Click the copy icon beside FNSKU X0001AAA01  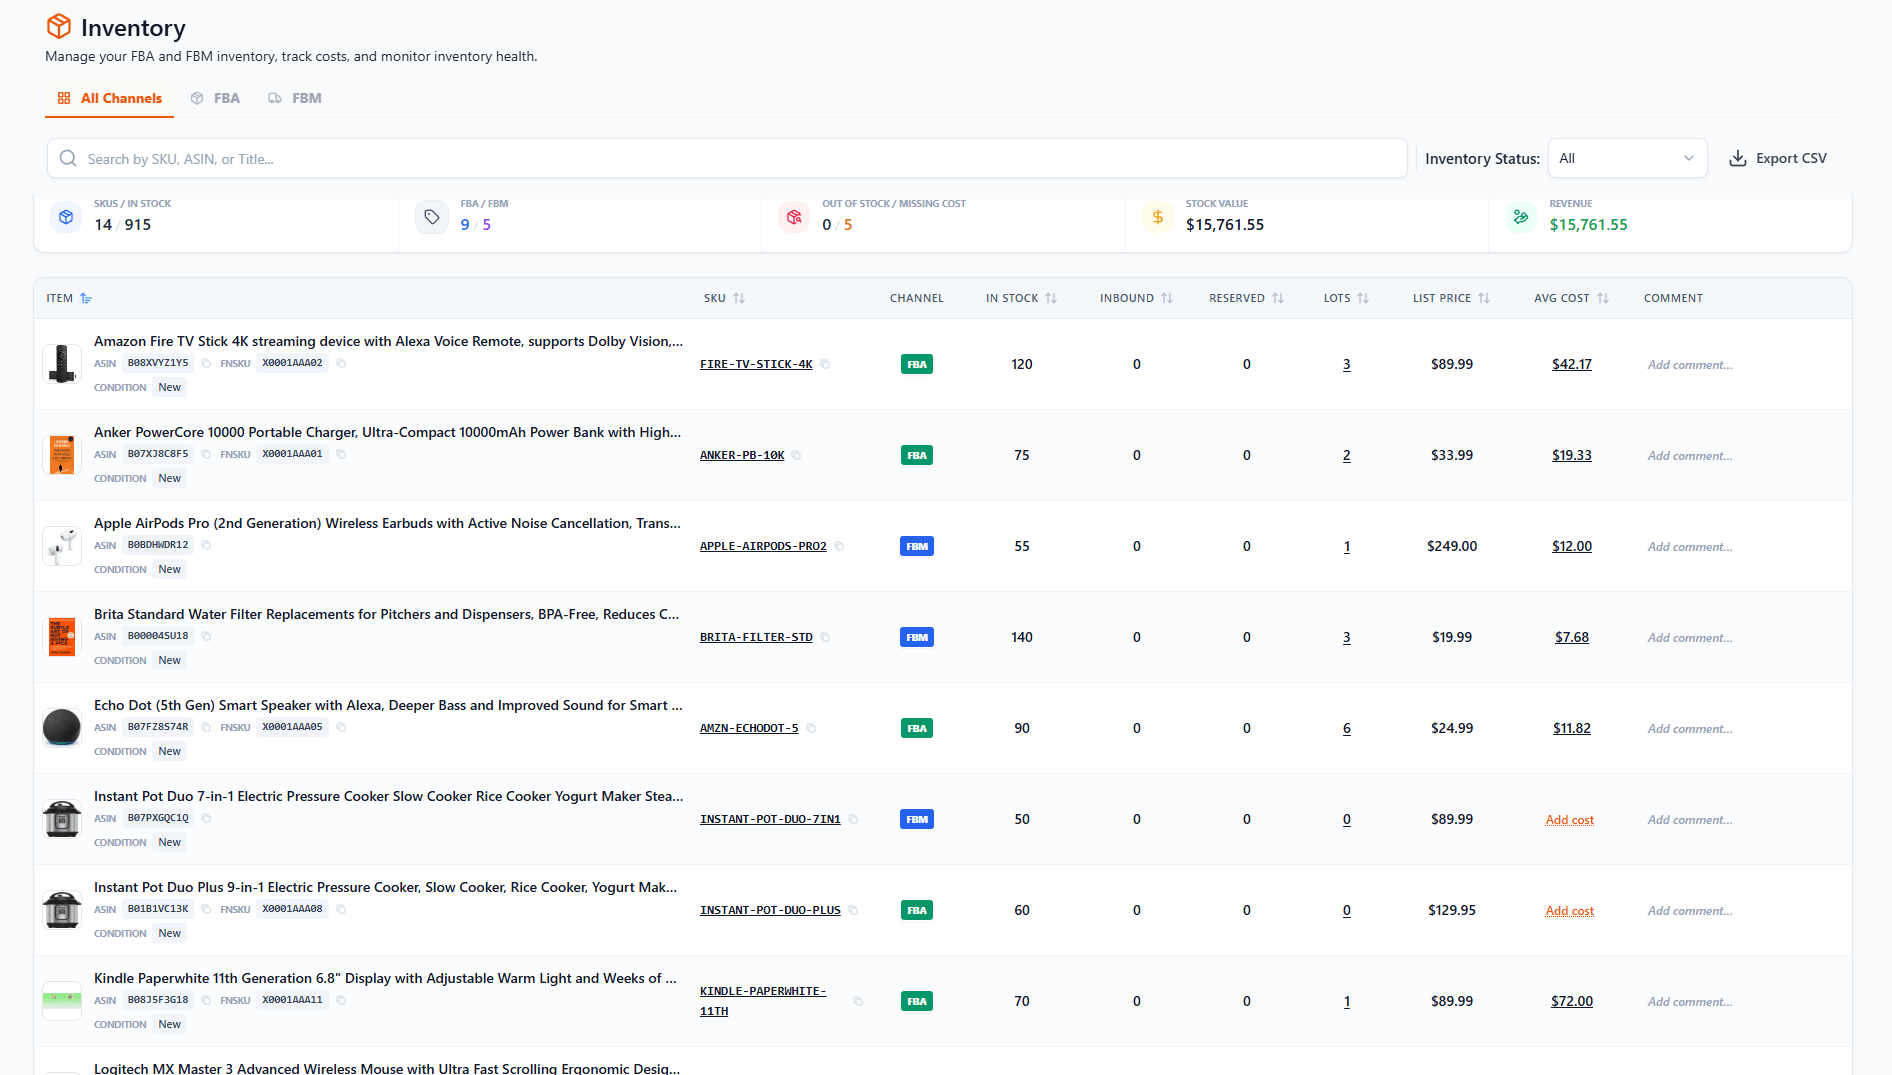pos(341,454)
